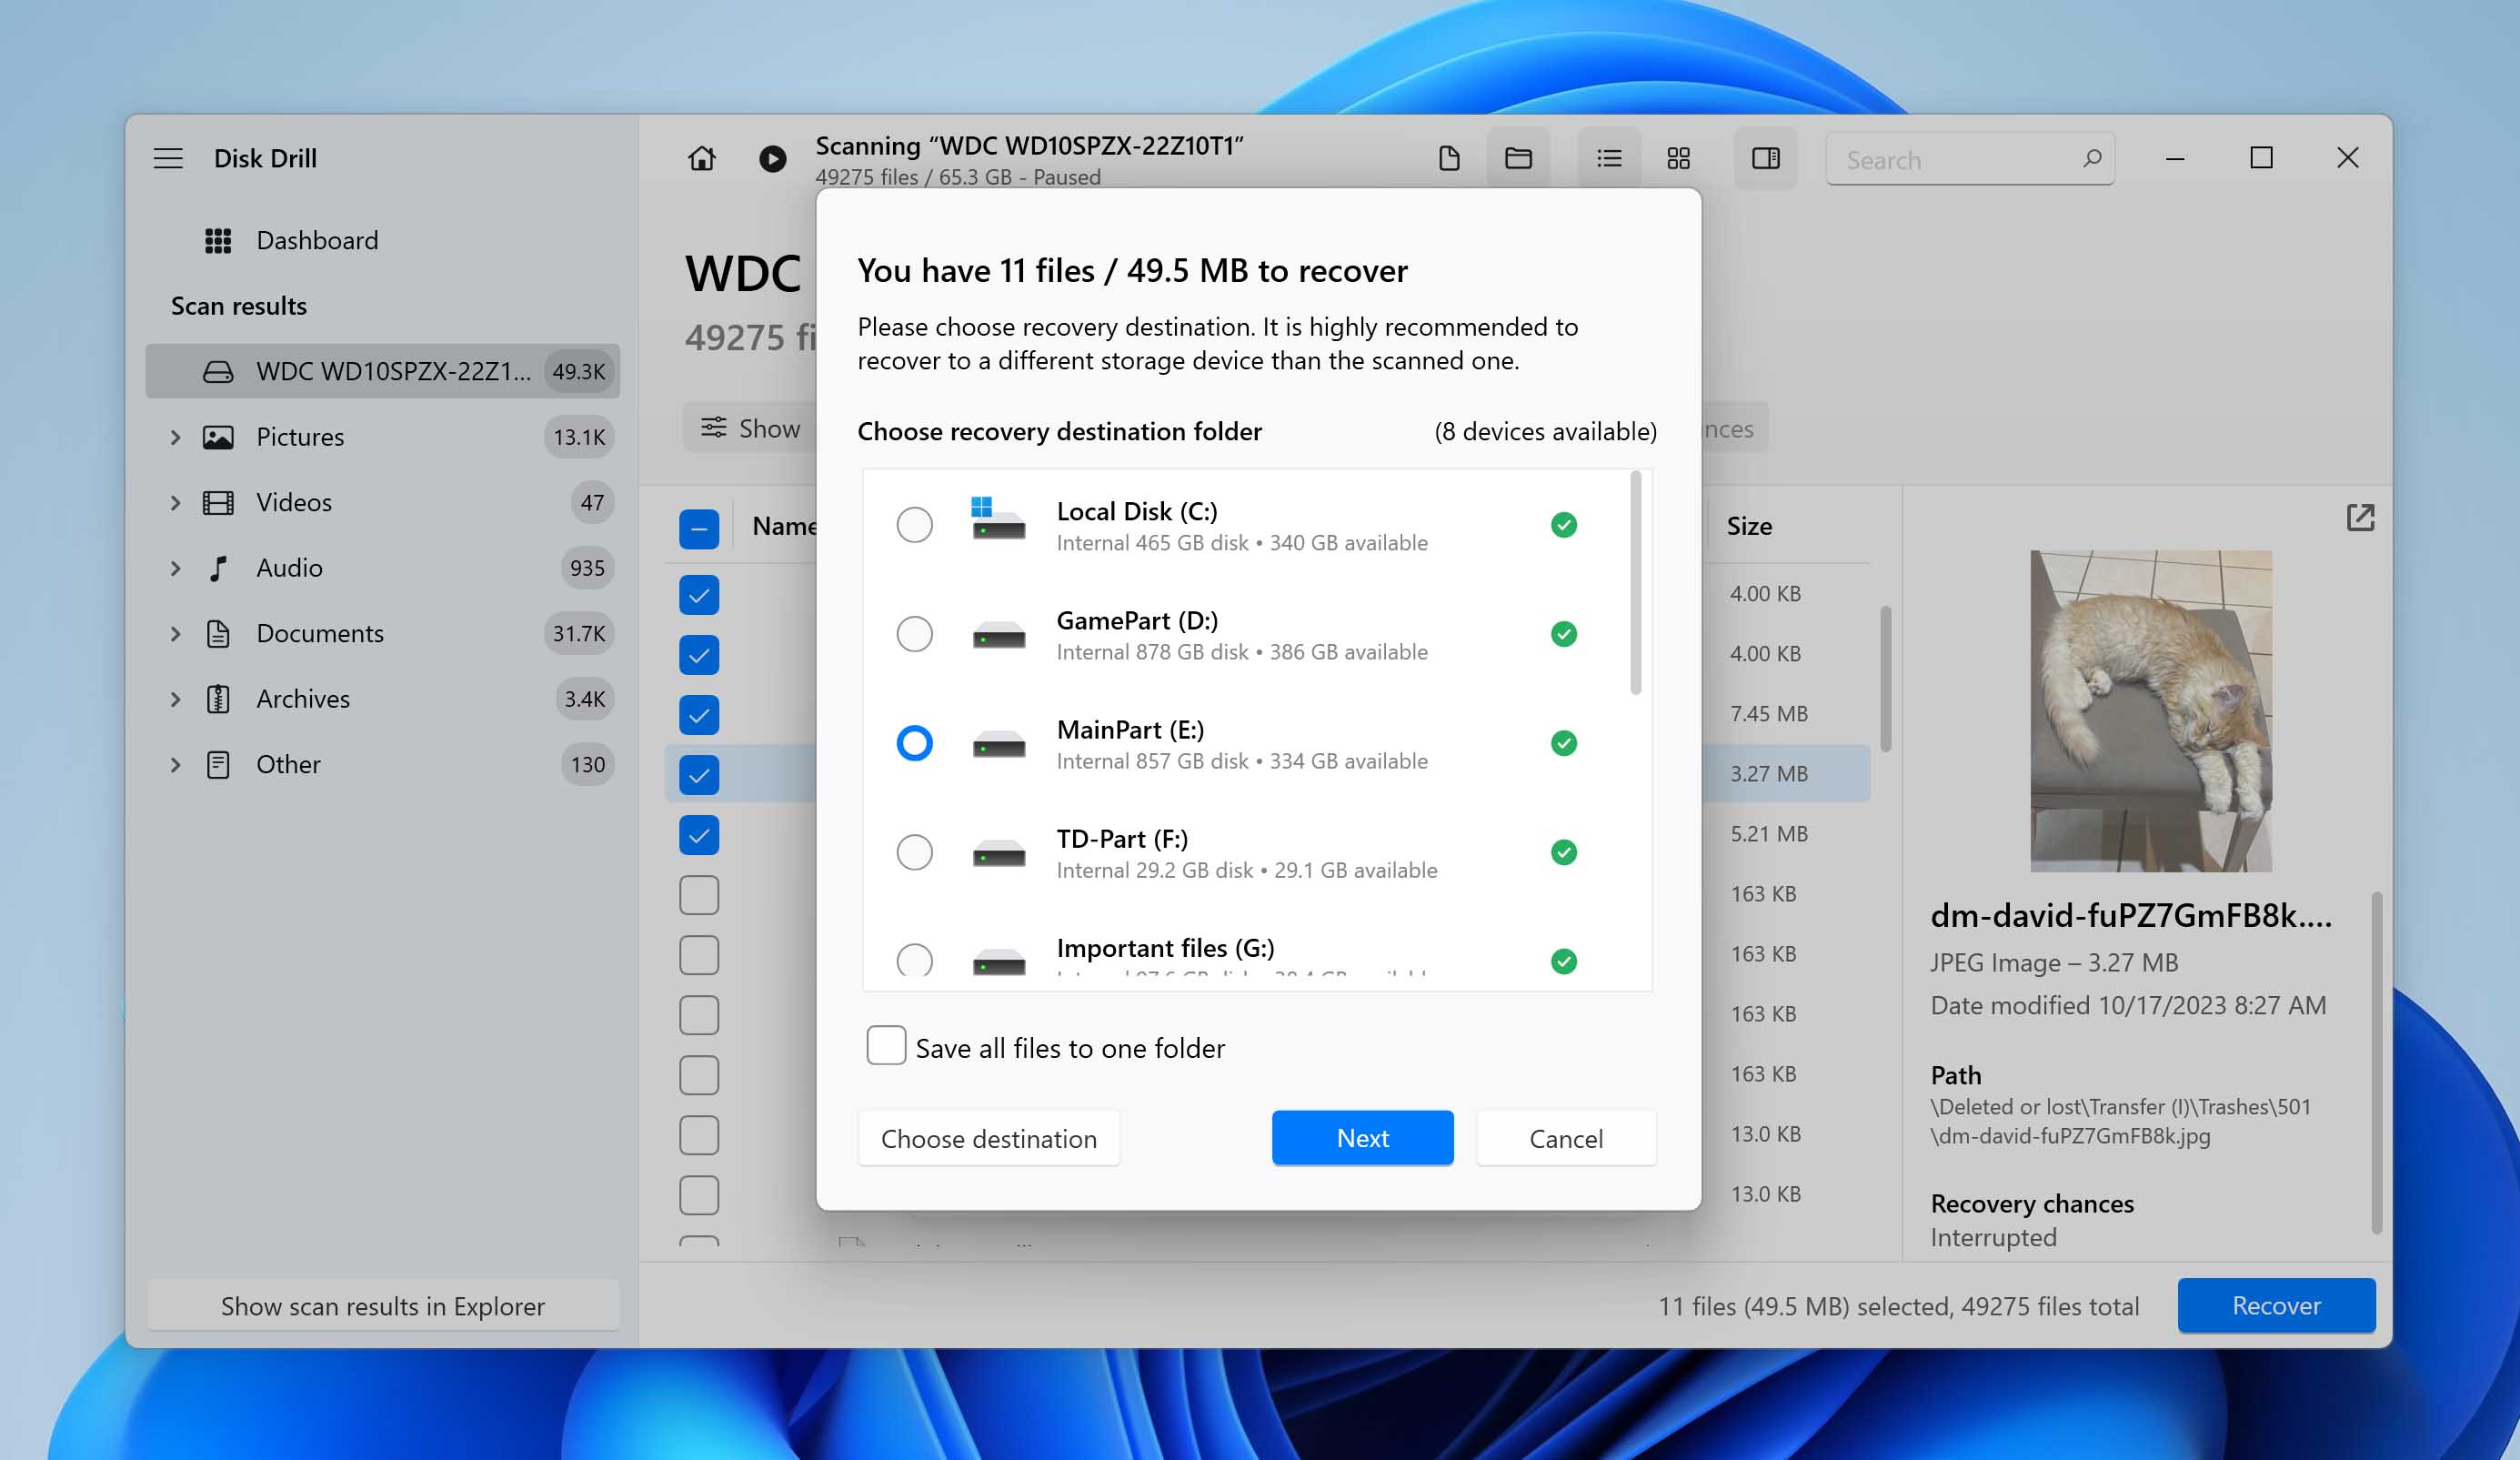
Task: Select Local Disk (C:) as recovery destination
Action: point(913,524)
